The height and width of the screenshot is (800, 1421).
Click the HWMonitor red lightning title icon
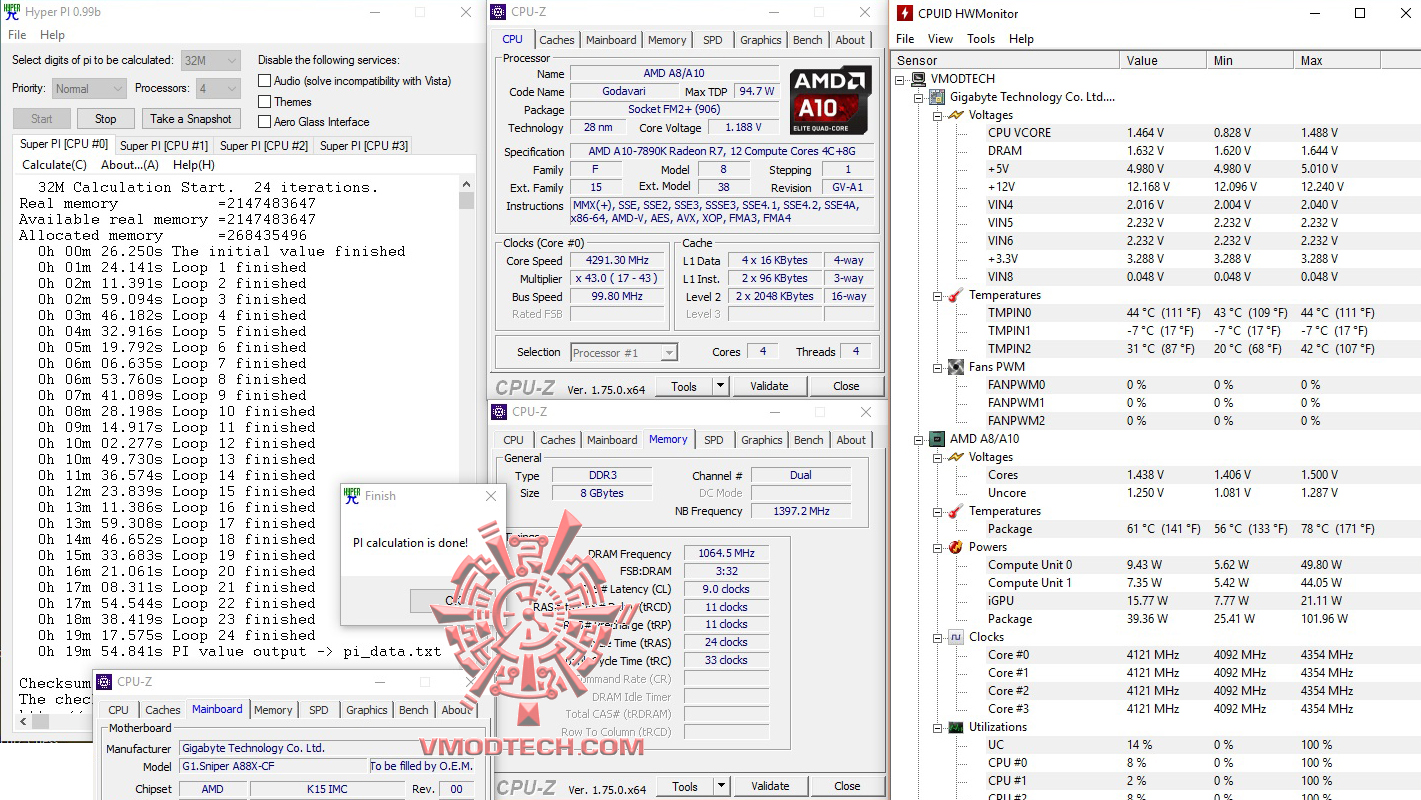(905, 13)
